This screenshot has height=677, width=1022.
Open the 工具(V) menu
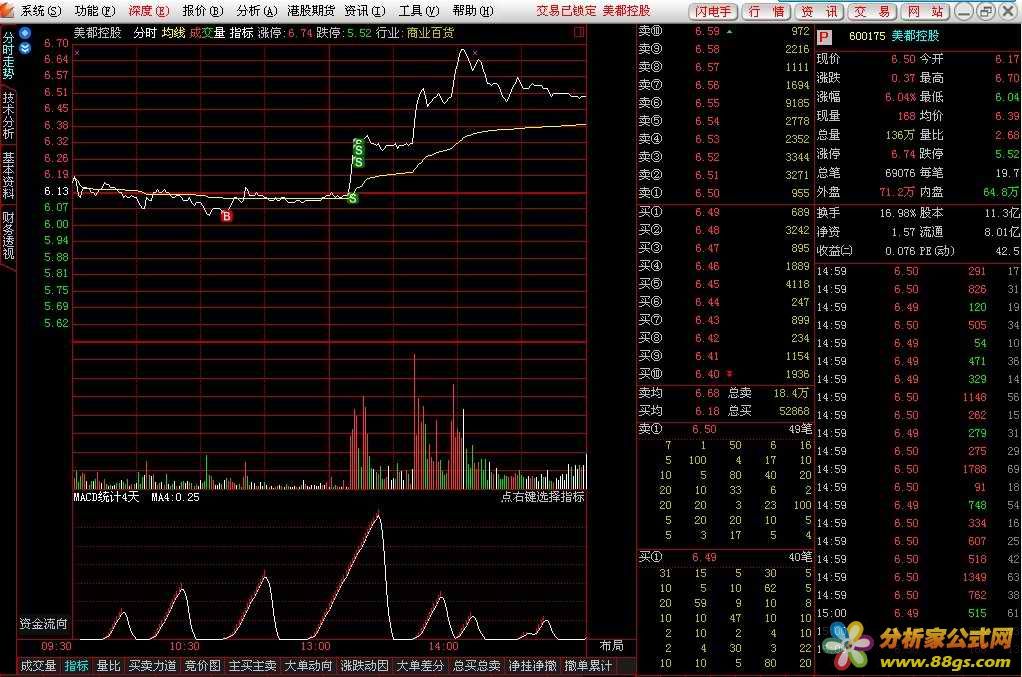pos(419,11)
